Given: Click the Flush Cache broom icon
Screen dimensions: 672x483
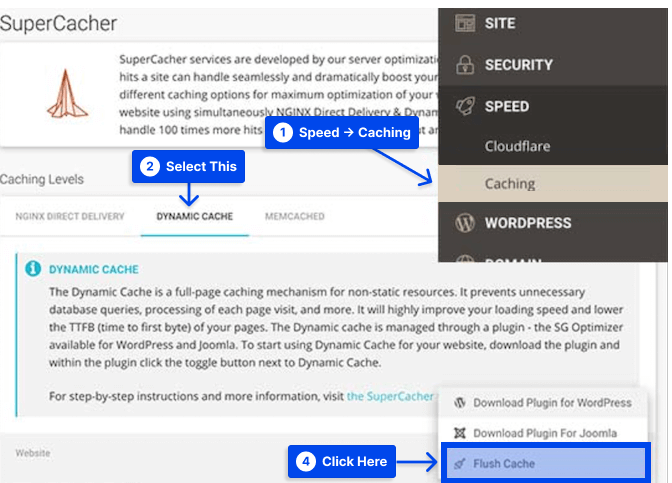Looking at the screenshot, I should (x=460, y=463).
